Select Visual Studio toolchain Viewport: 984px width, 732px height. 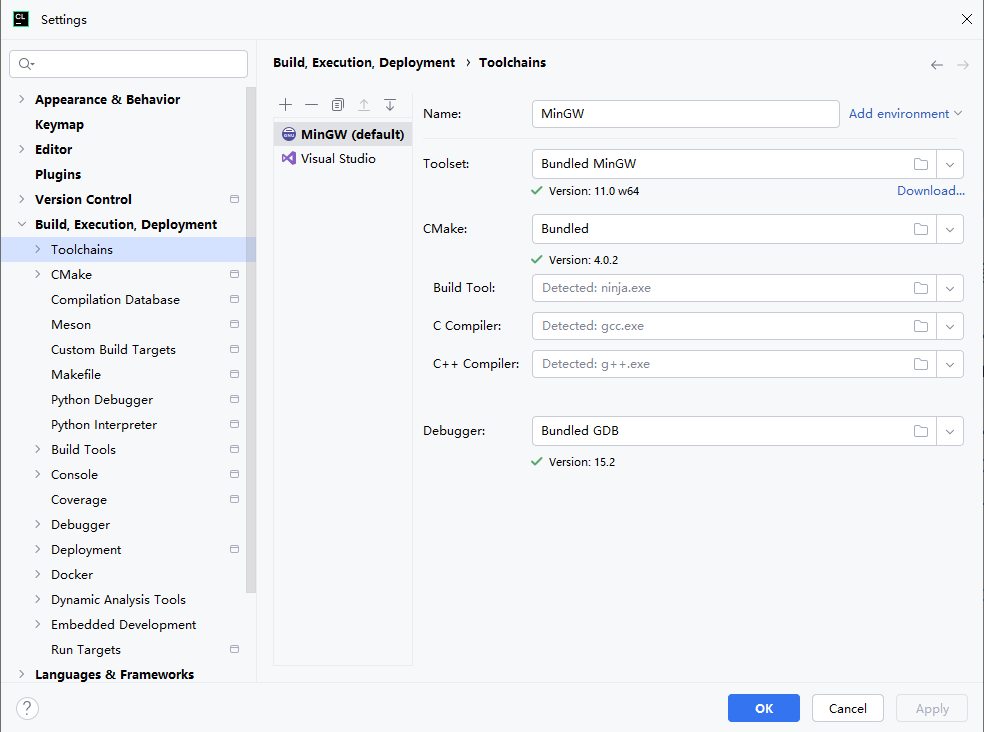pos(343,159)
